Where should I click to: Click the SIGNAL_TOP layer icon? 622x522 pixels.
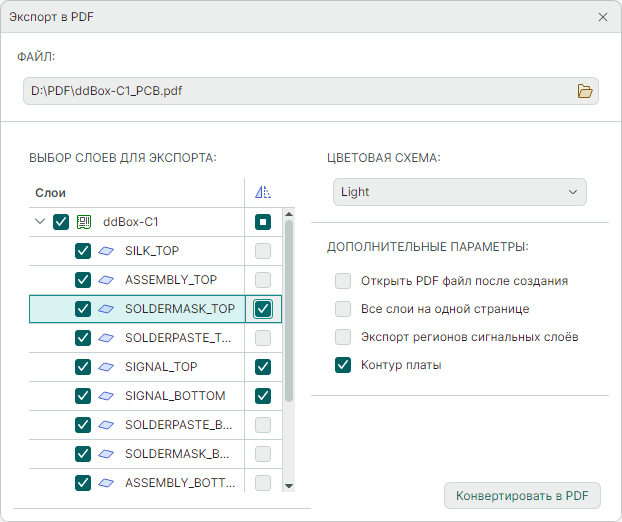point(106,367)
